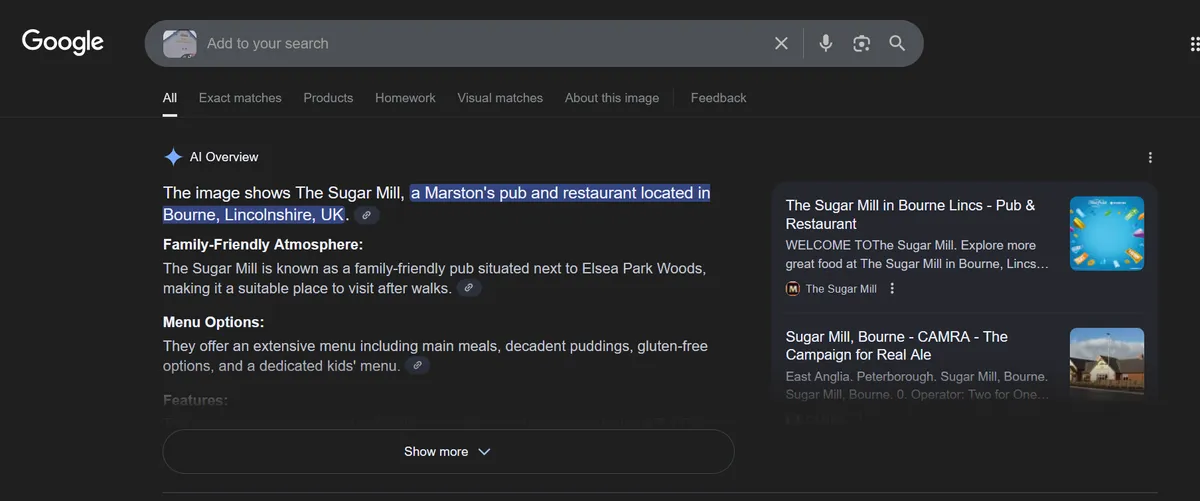Open source link chip after kids' menu
Screen dimensions: 1200x501
(418, 366)
